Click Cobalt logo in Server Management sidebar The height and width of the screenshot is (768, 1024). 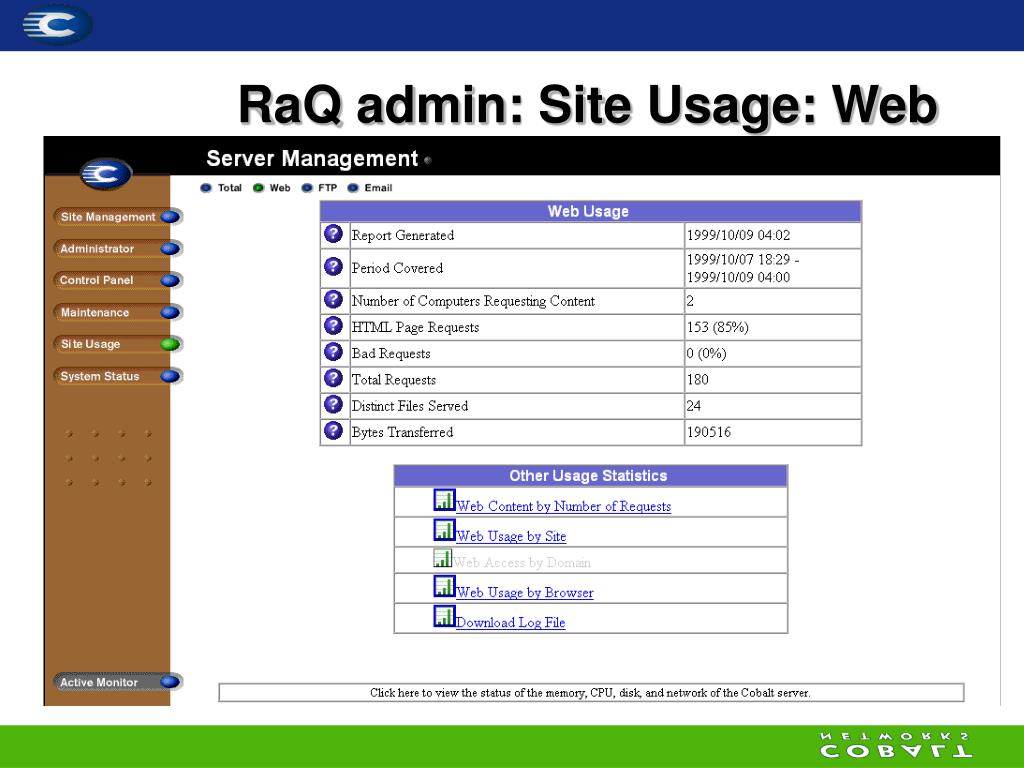(106, 174)
